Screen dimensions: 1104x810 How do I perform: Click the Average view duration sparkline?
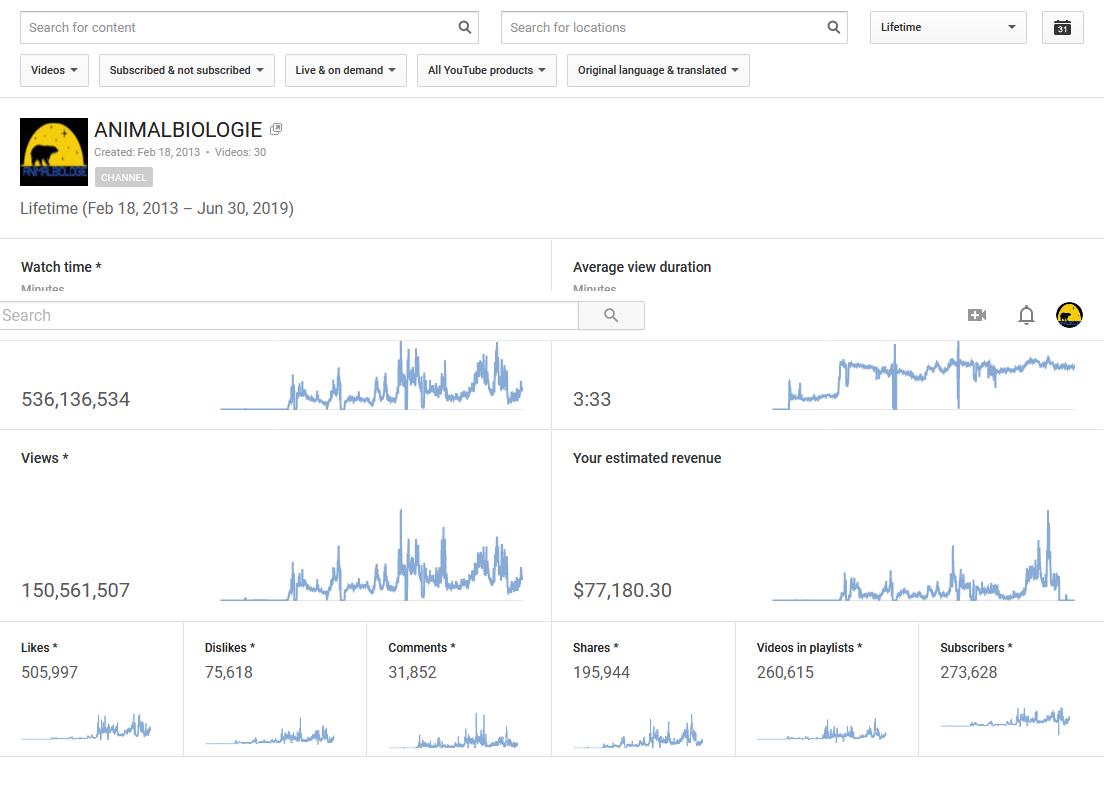click(x=924, y=375)
